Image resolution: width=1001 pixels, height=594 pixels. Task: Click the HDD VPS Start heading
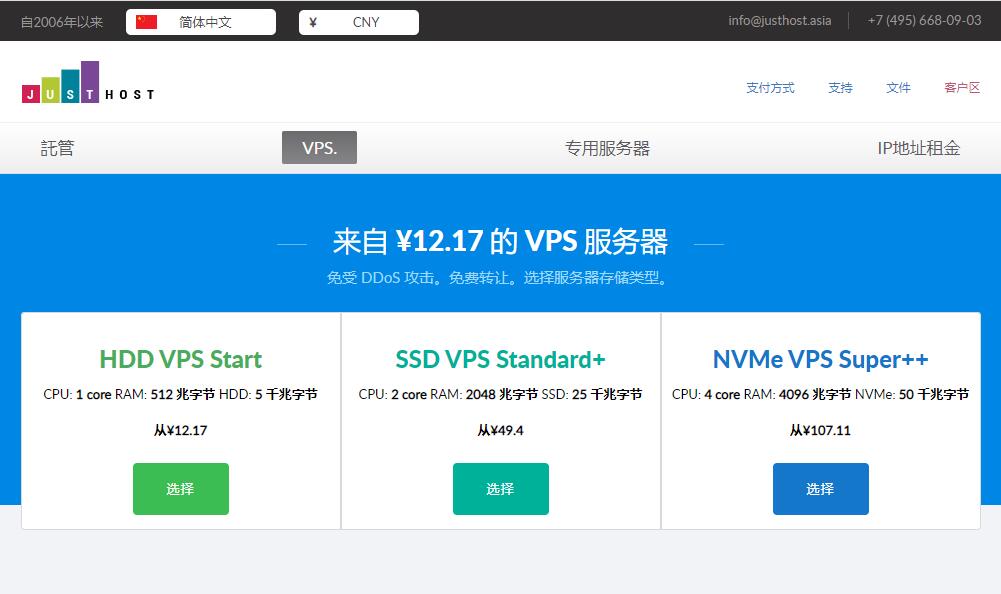click(181, 360)
